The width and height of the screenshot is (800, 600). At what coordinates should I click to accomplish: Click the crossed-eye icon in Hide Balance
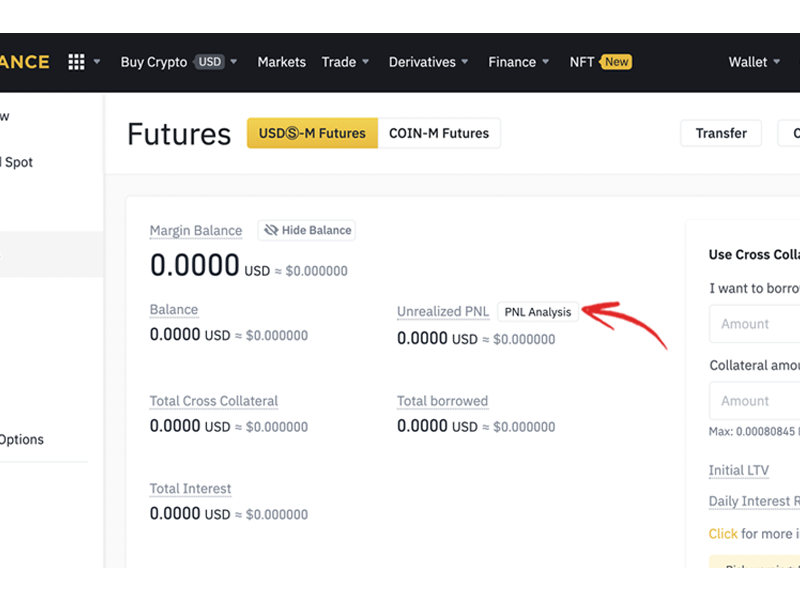[x=271, y=230]
